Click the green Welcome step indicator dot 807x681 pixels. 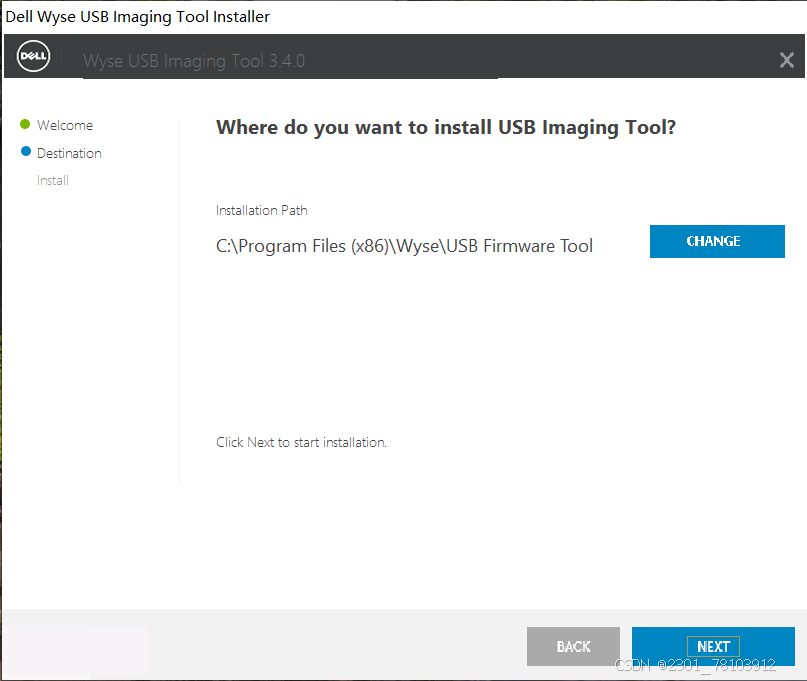[25, 124]
